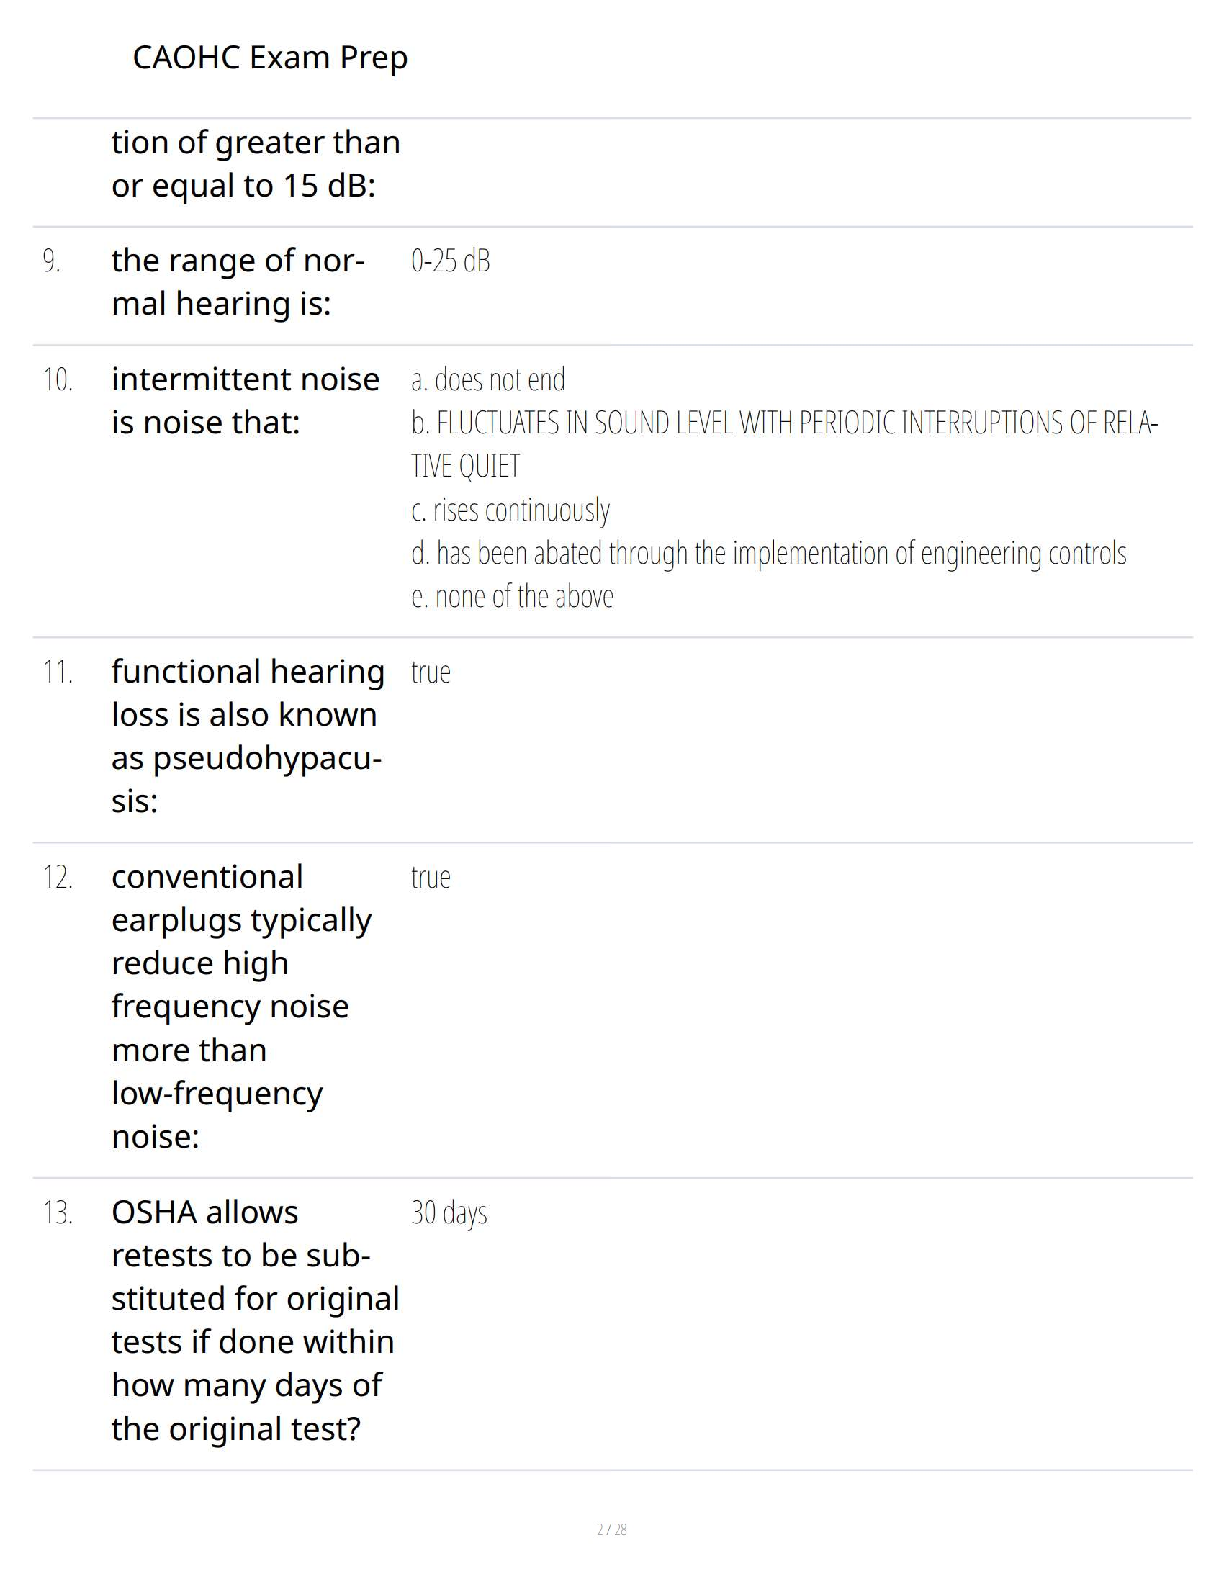Click the conventional earplugs question text
1224x1584 pixels.
tap(241, 1006)
